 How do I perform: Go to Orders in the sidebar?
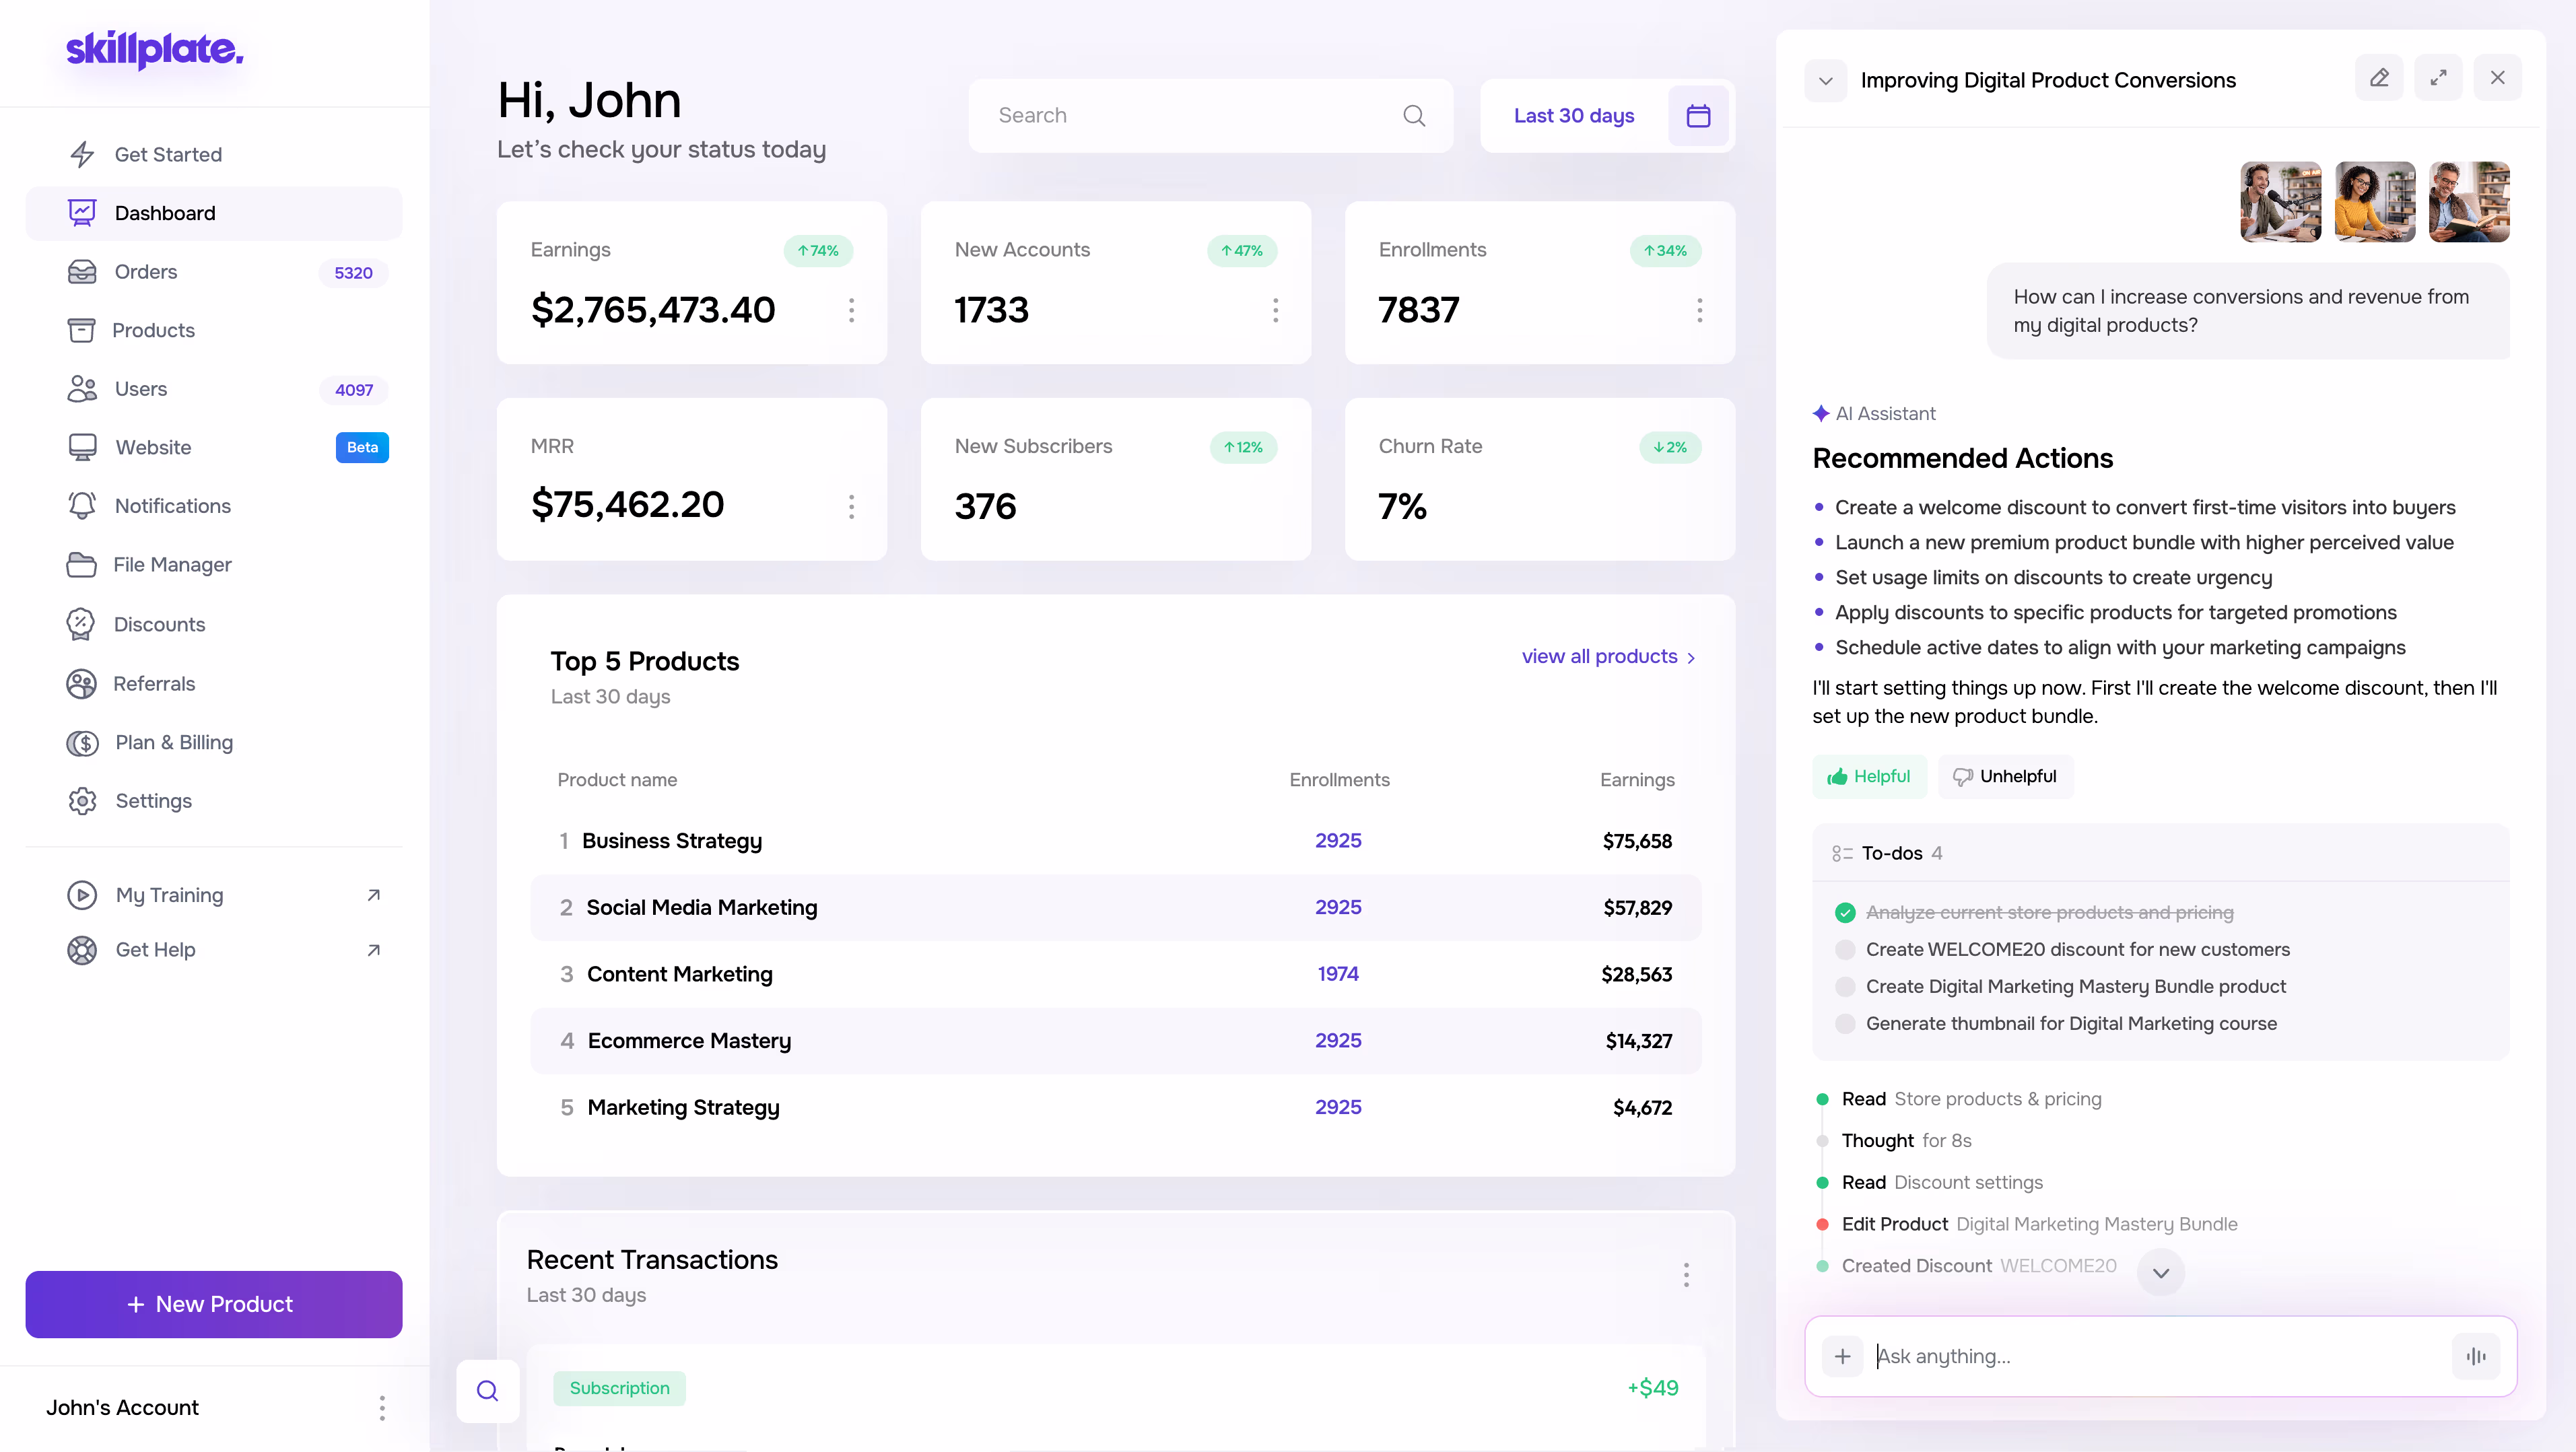coord(146,272)
